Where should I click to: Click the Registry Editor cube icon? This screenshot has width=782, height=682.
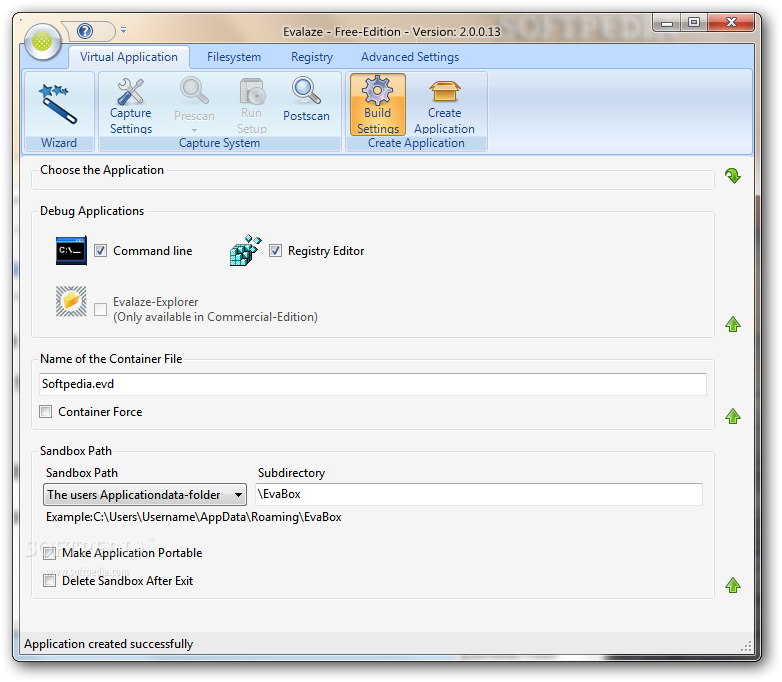245,250
